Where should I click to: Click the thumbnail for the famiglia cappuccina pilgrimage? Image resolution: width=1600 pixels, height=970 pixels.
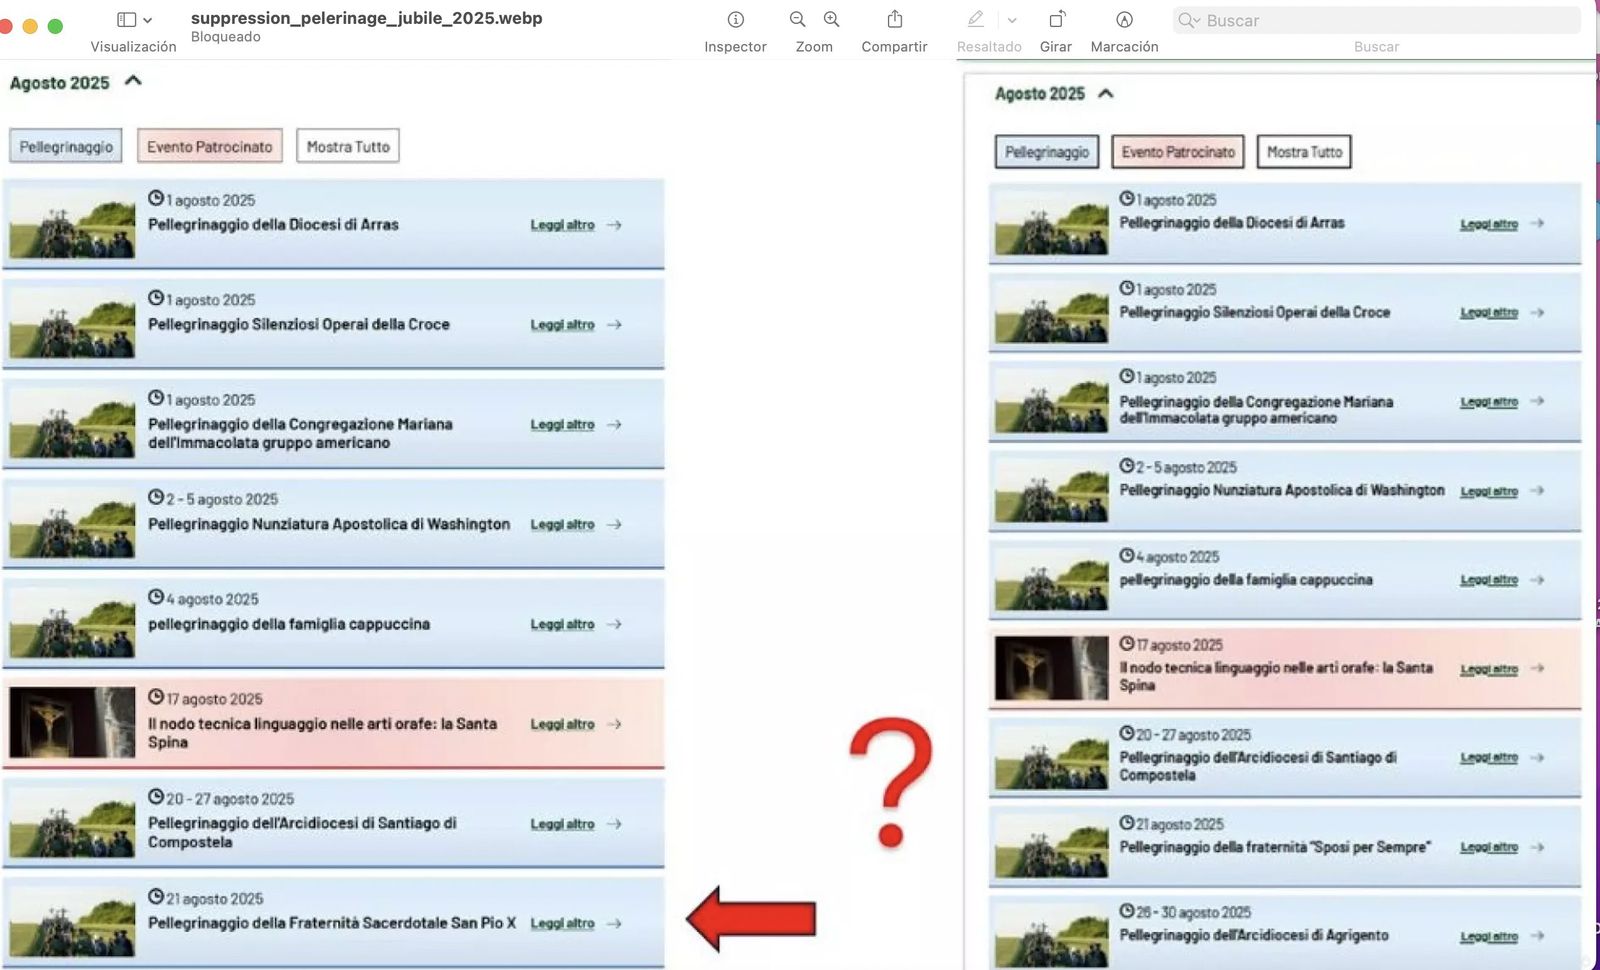71,622
